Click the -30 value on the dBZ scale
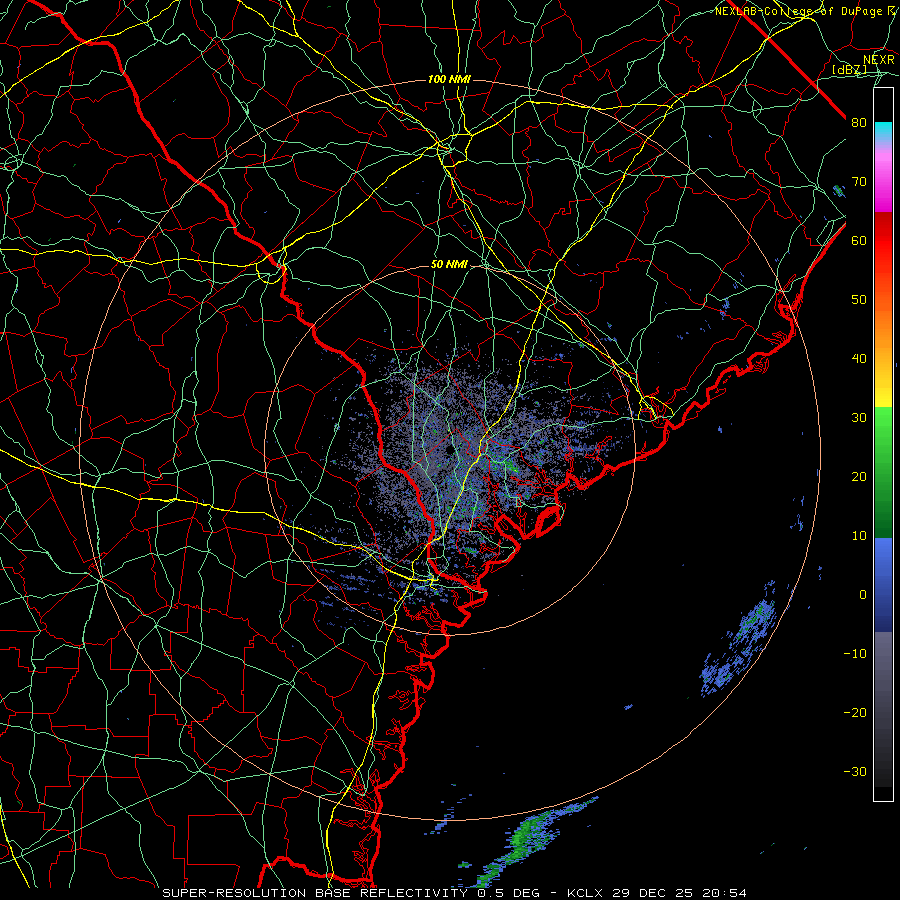900x900 pixels. click(x=855, y=772)
